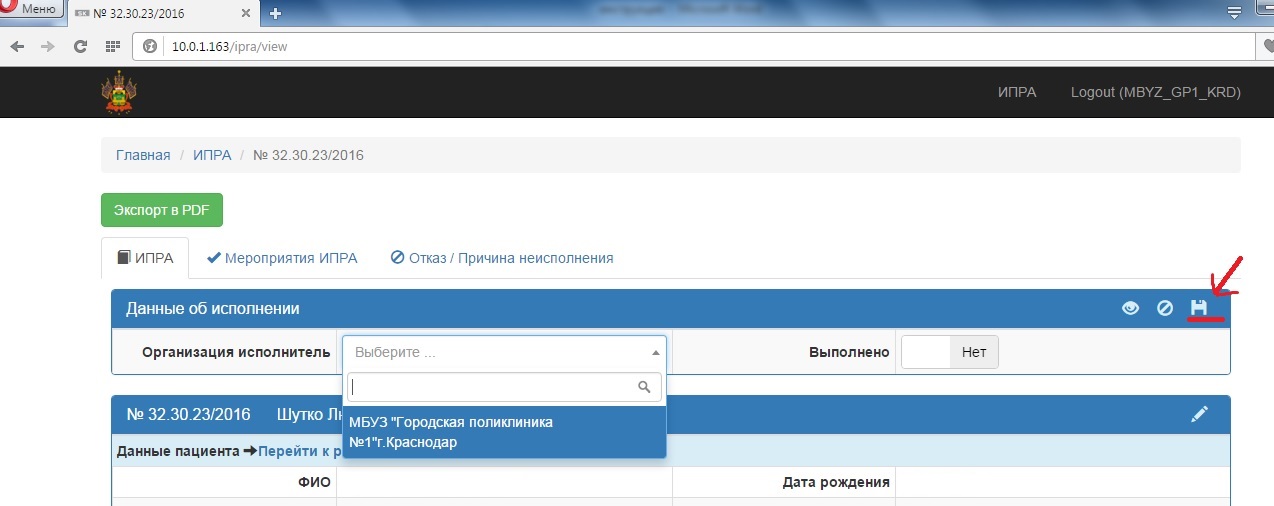
Task: Click the Krasnodar coat of arms logo
Action: click(x=119, y=92)
